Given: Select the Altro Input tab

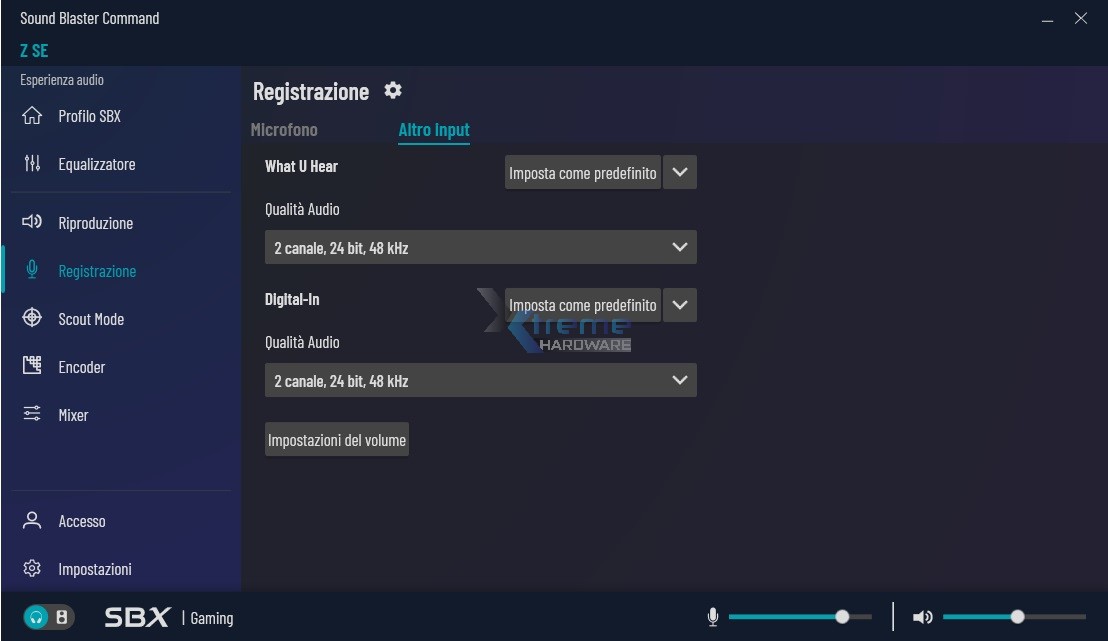Looking at the screenshot, I should click(x=434, y=130).
